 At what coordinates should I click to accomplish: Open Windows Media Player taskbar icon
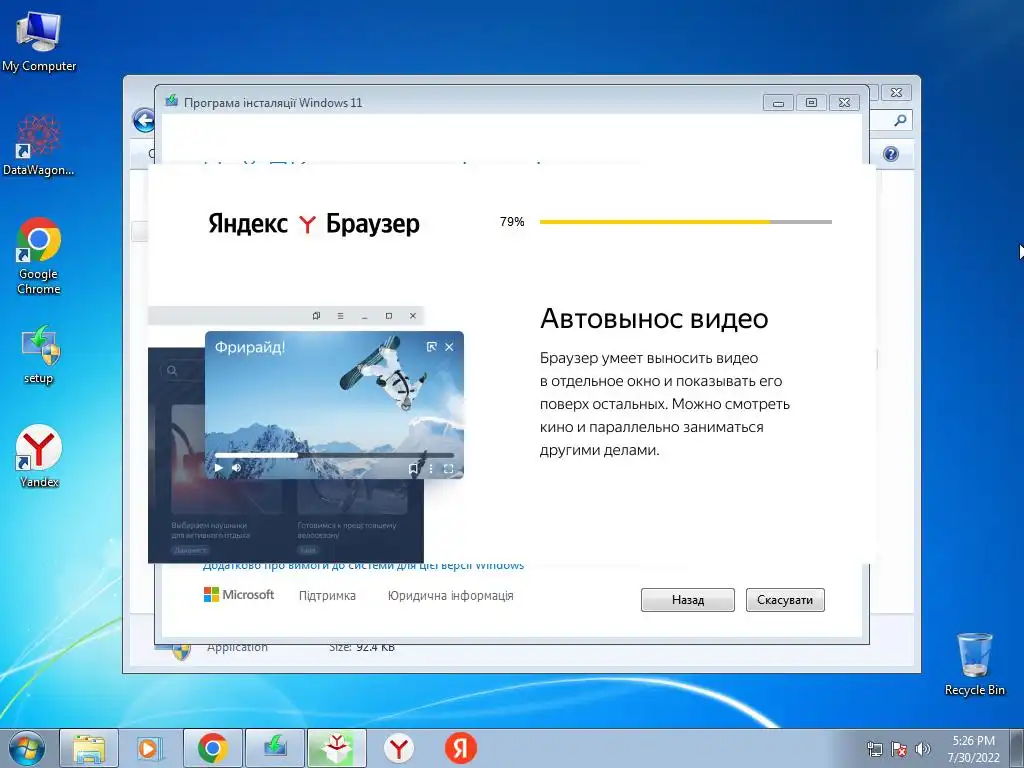pos(150,748)
